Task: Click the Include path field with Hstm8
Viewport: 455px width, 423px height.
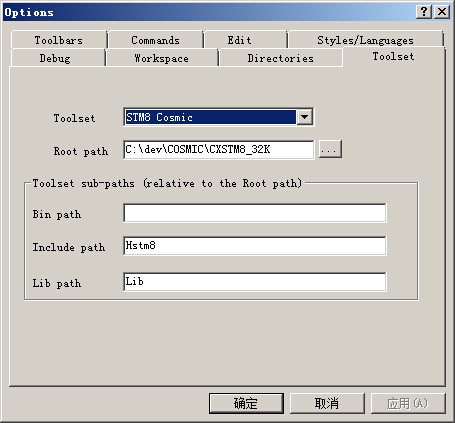Action: 255,246
